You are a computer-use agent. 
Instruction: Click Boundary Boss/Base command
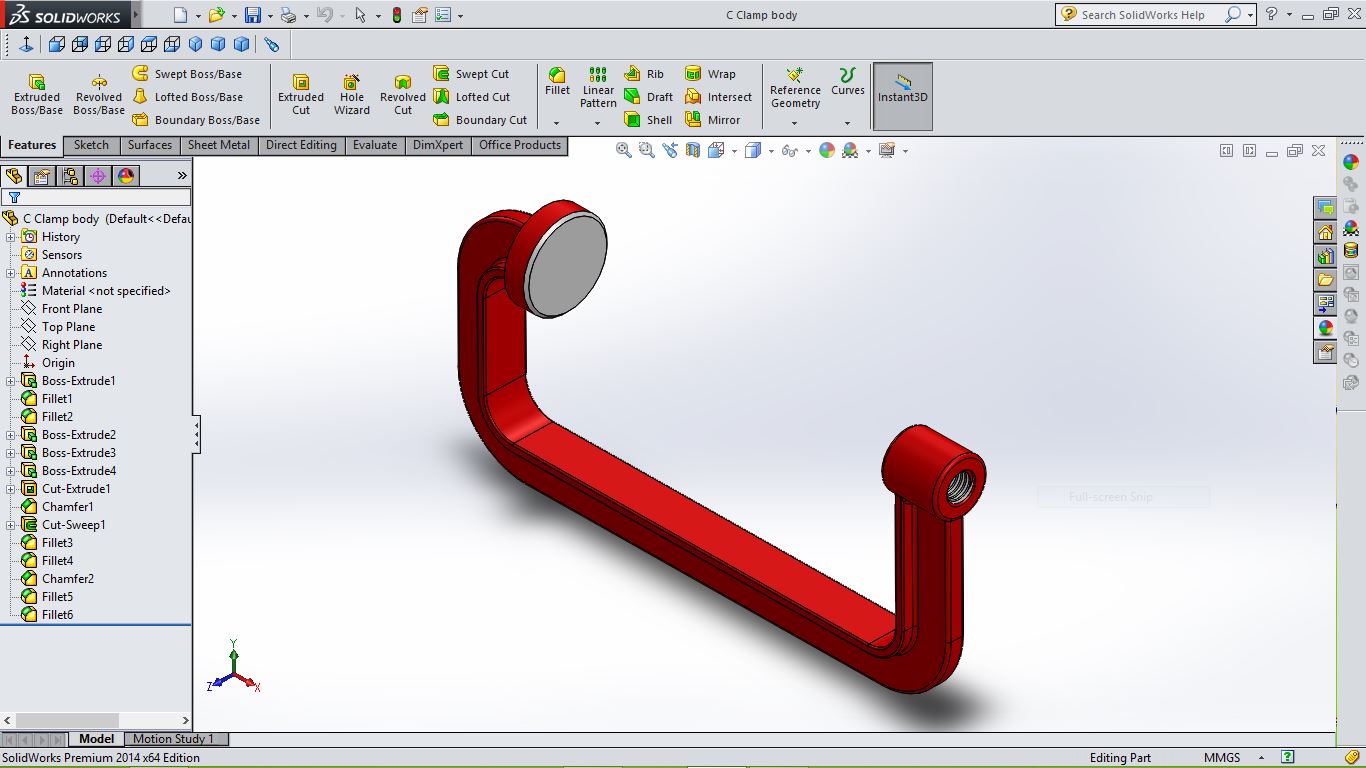click(196, 120)
